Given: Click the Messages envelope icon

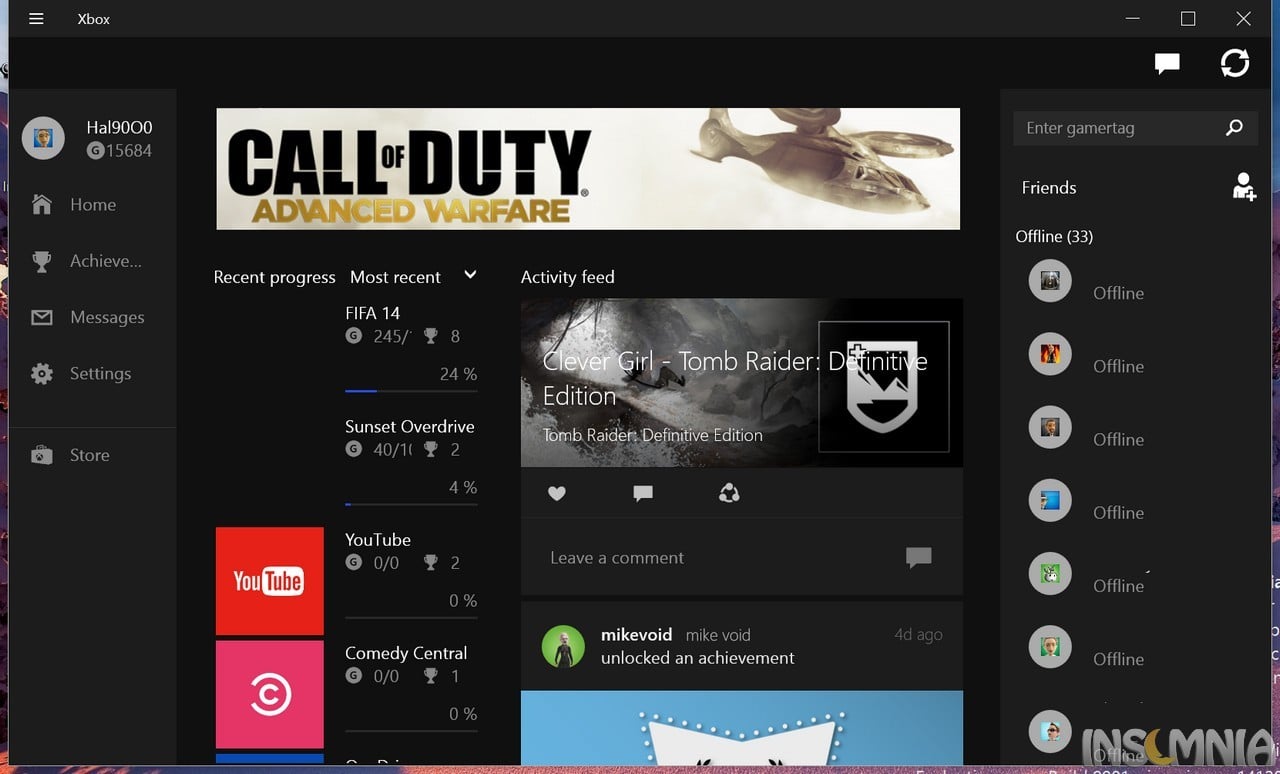Looking at the screenshot, I should click(x=42, y=318).
